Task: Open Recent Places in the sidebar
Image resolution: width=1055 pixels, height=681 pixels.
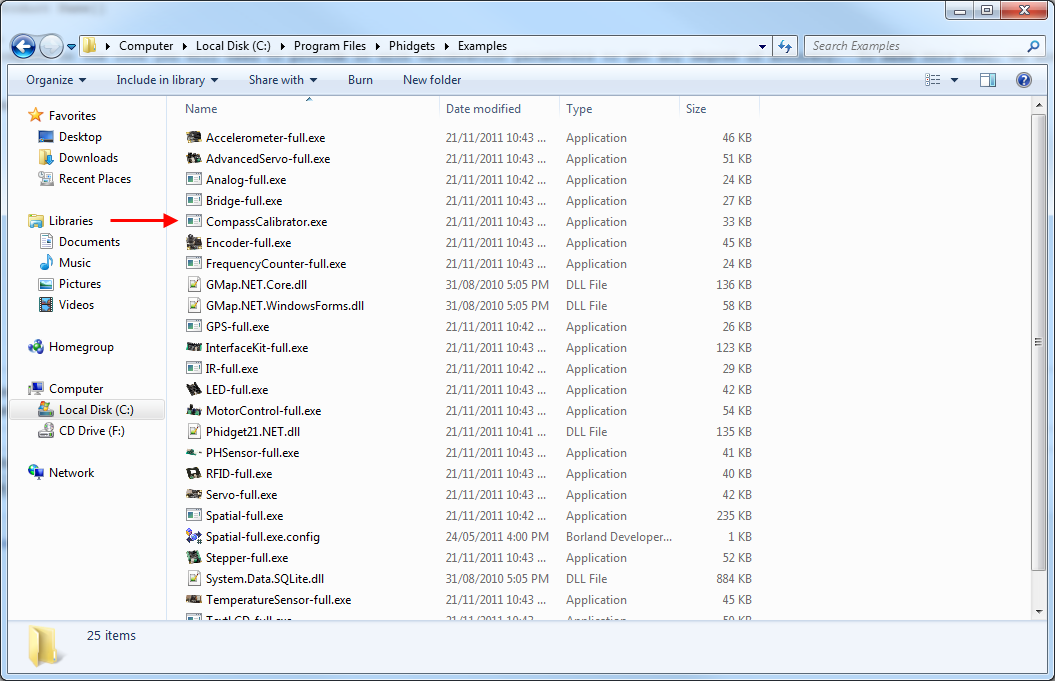Action: tap(95, 179)
